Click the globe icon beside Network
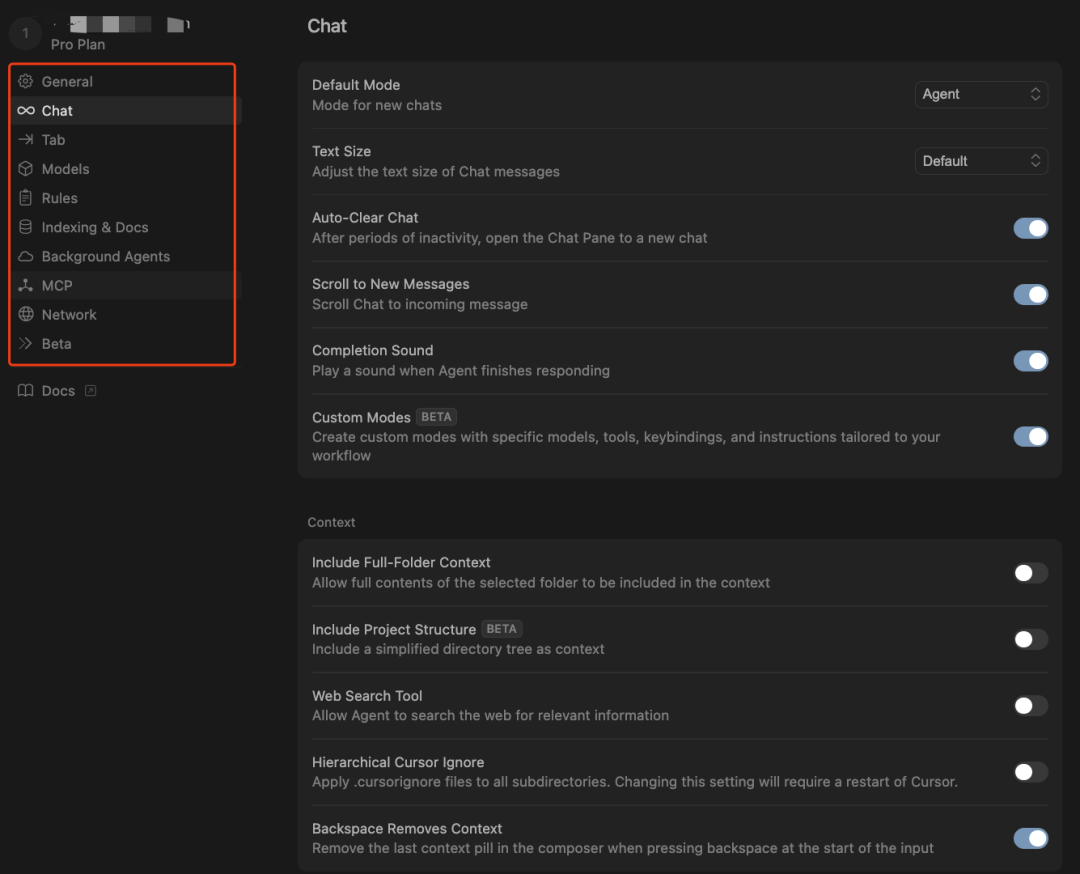This screenshot has width=1080, height=874. (x=26, y=314)
